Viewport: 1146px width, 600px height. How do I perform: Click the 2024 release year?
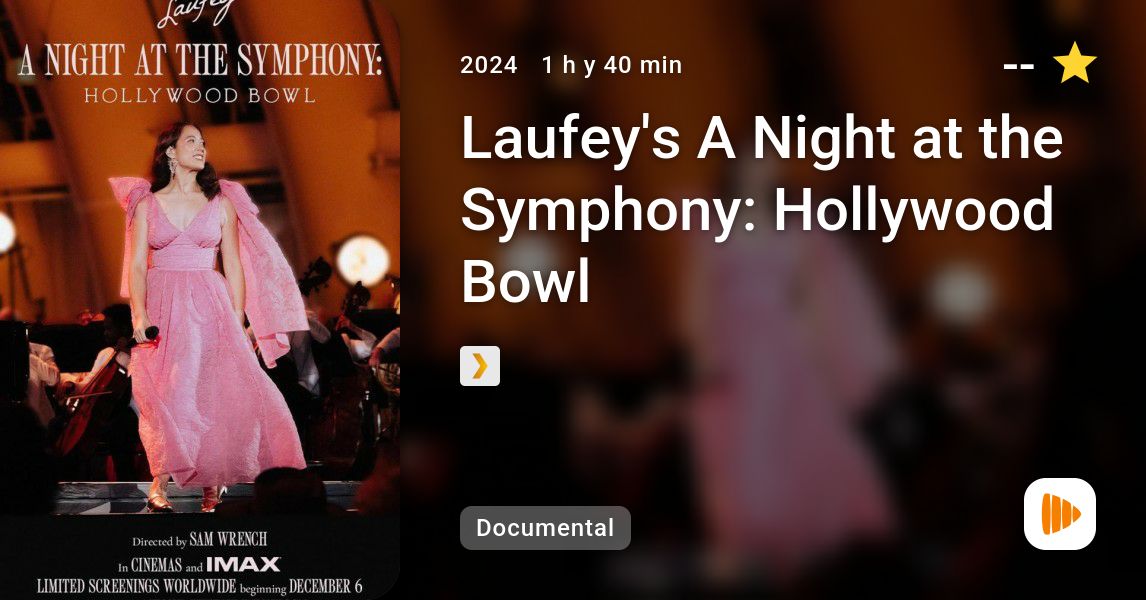tap(489, 65)
